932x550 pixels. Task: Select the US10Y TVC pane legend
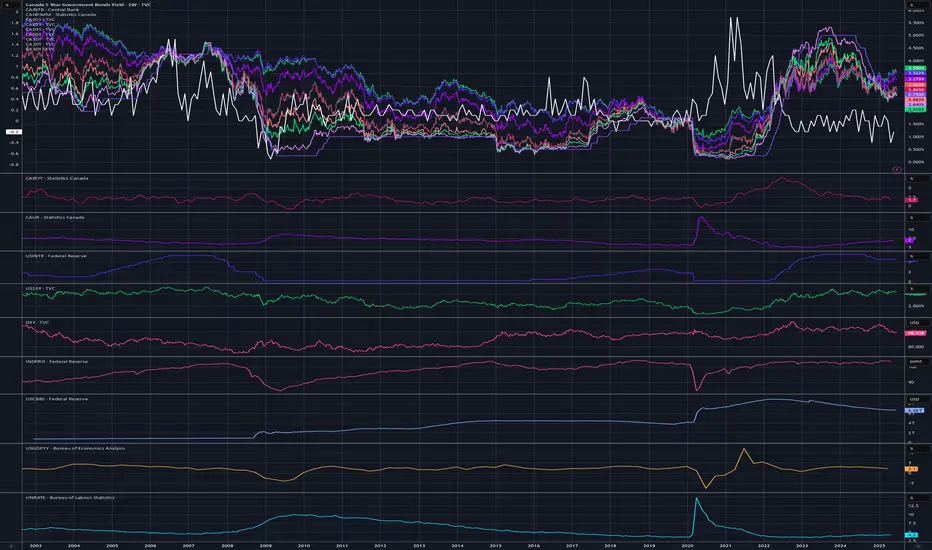(40, 289)
